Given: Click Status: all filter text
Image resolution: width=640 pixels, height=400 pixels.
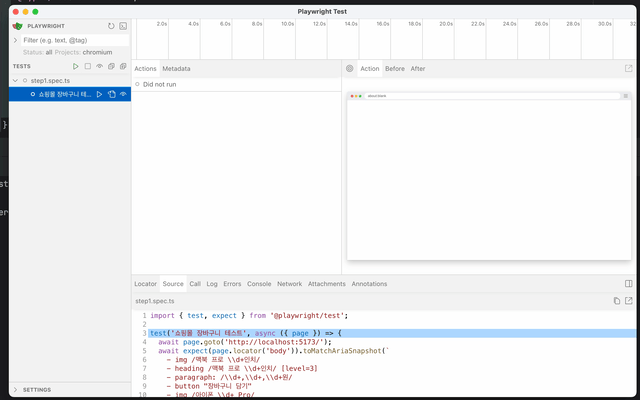Looking at the screenshot, I should (38, 52).
